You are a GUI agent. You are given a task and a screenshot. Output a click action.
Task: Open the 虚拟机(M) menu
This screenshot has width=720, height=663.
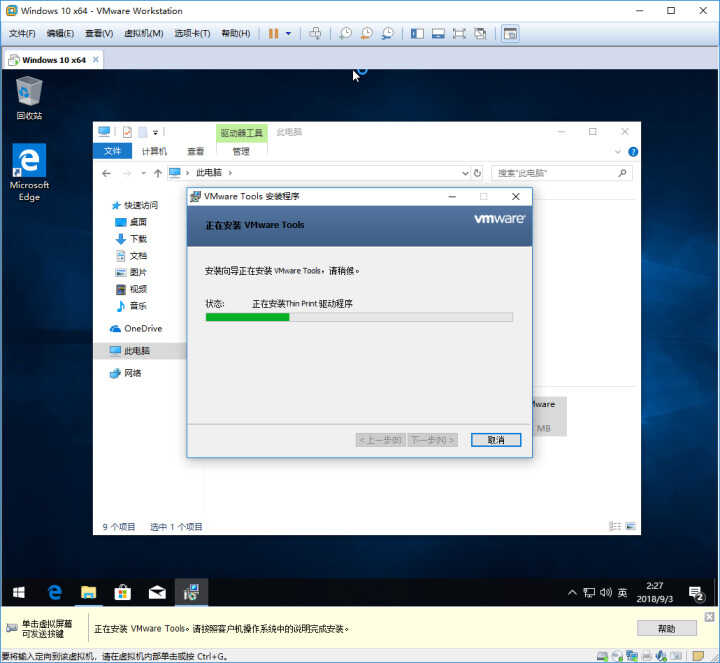pos(144,34)
